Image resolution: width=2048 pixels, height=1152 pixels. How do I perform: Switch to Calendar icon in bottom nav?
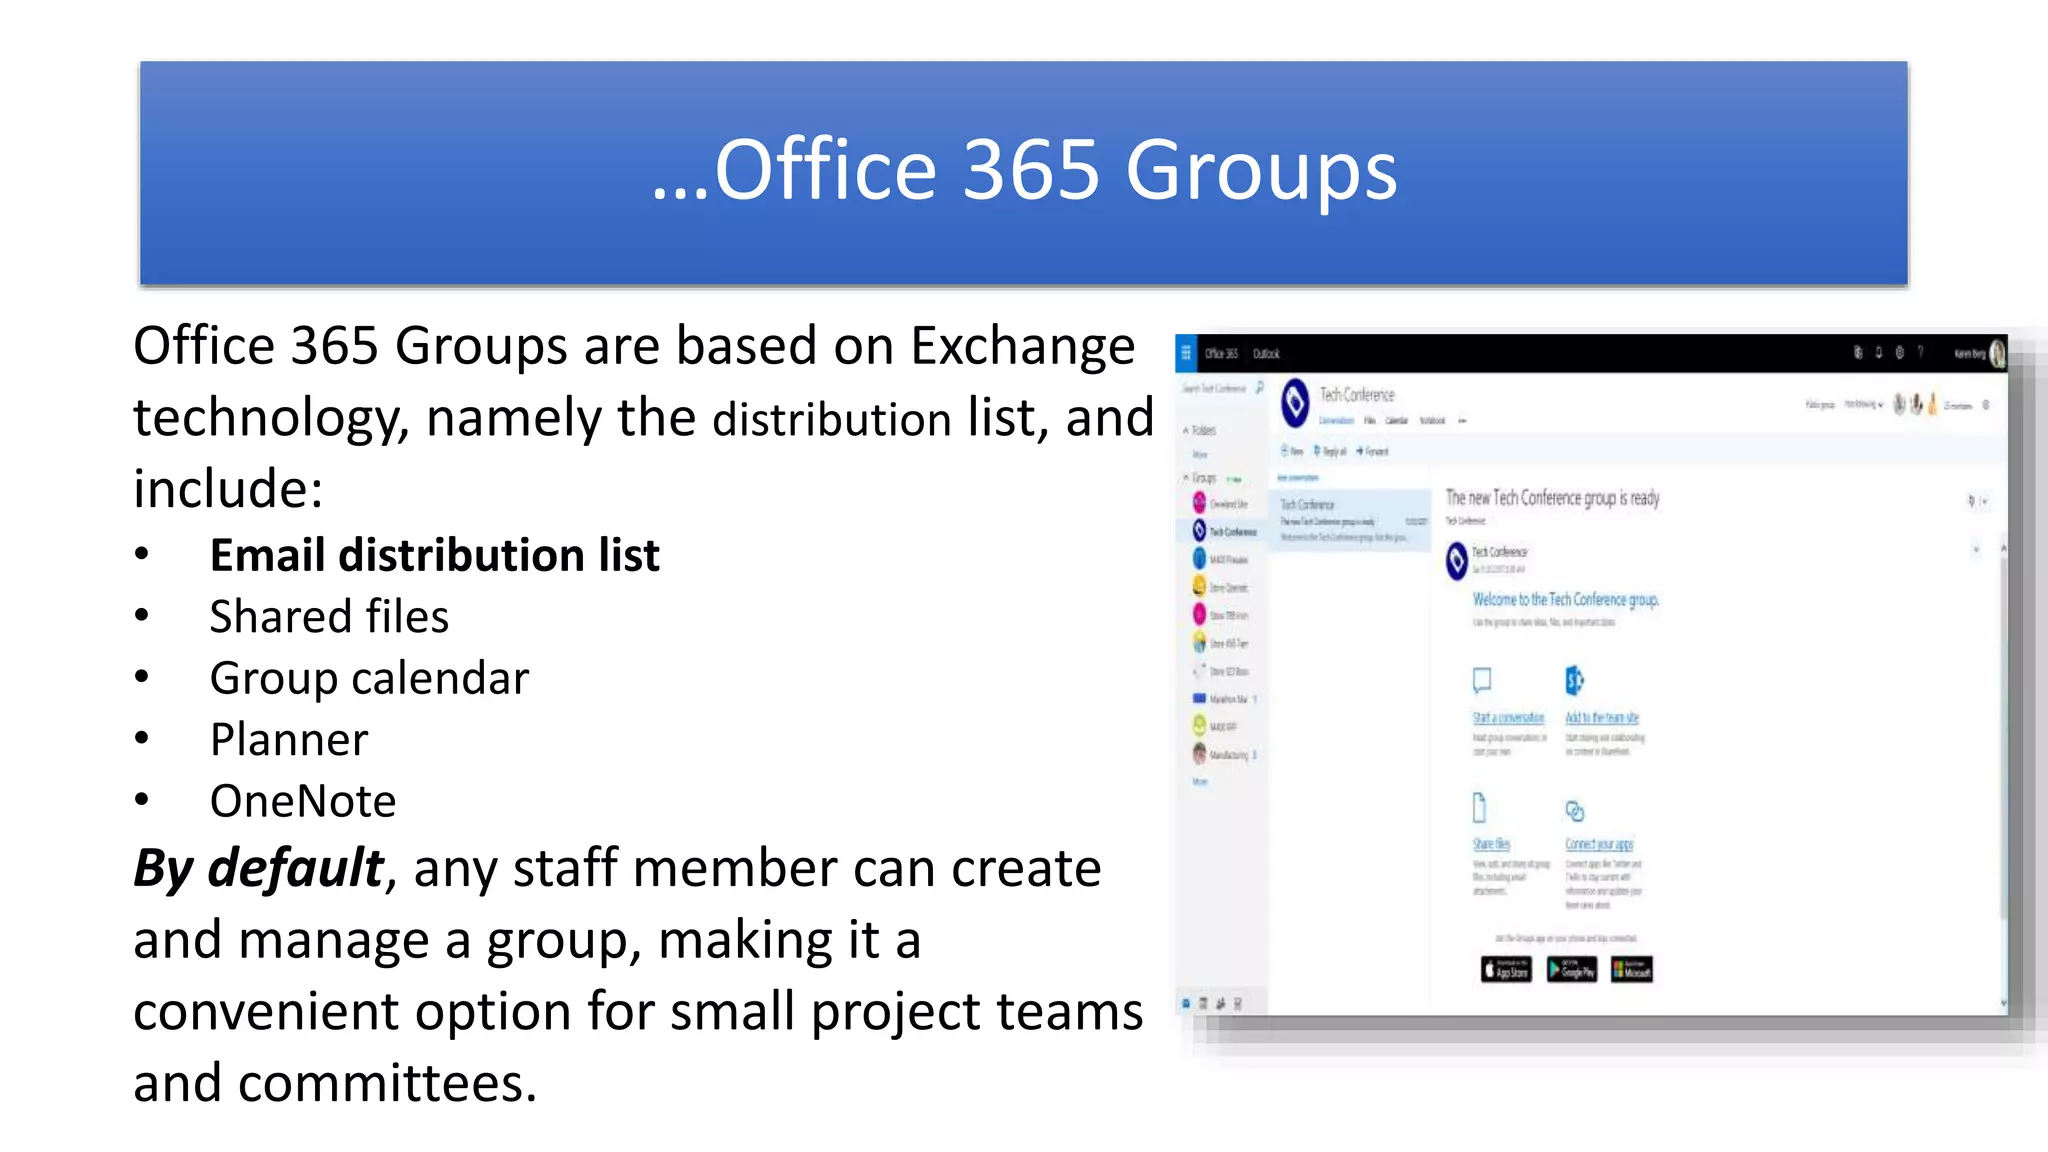click(x=1203, y=1003)
